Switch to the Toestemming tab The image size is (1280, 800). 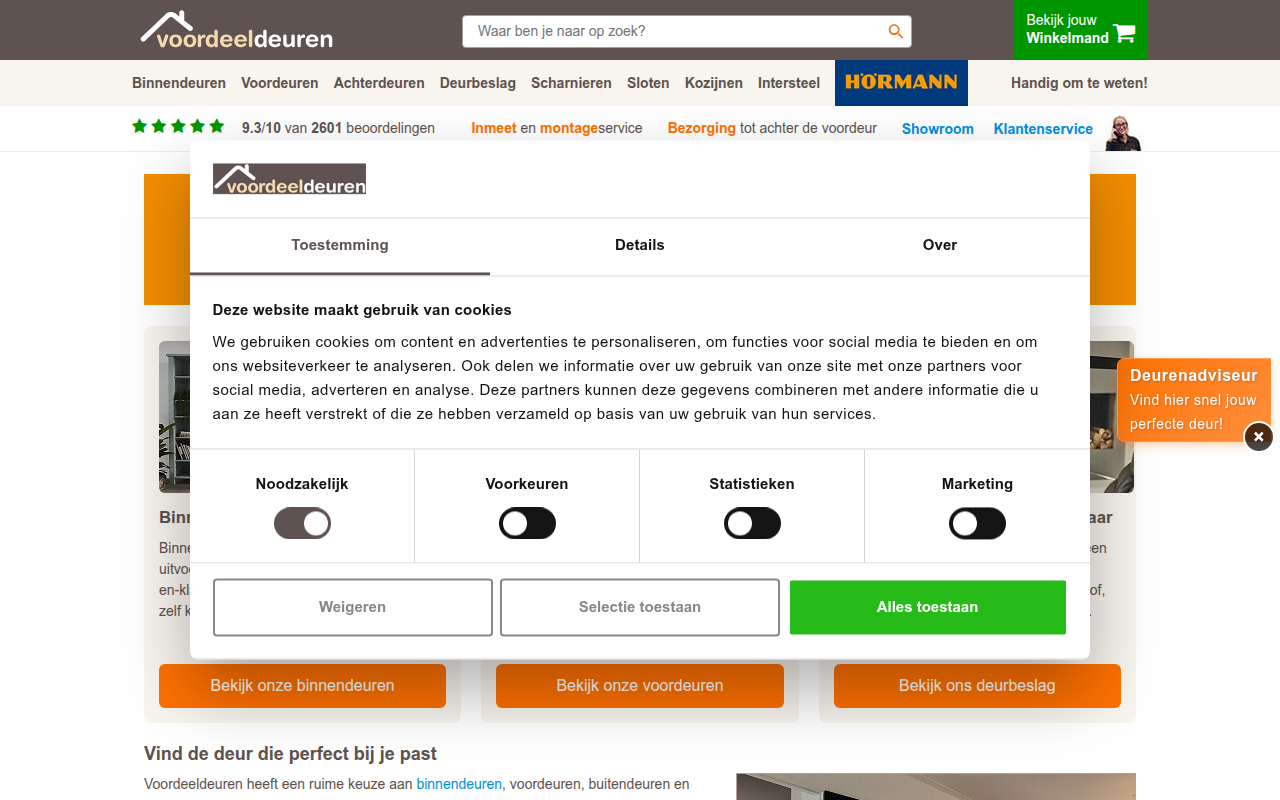340,245
